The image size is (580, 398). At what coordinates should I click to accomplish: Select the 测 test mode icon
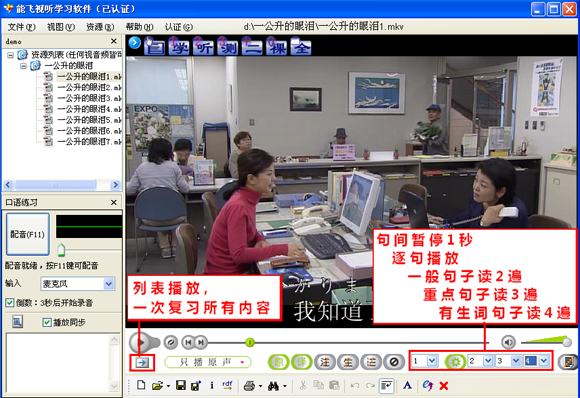tap(228, 46)
